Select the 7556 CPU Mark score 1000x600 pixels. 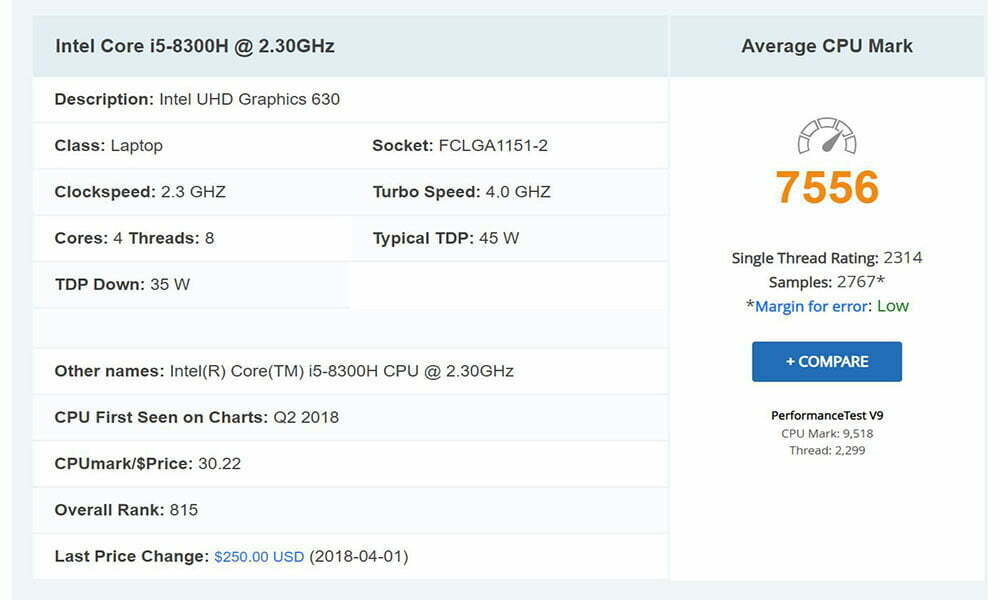[827, 187]
